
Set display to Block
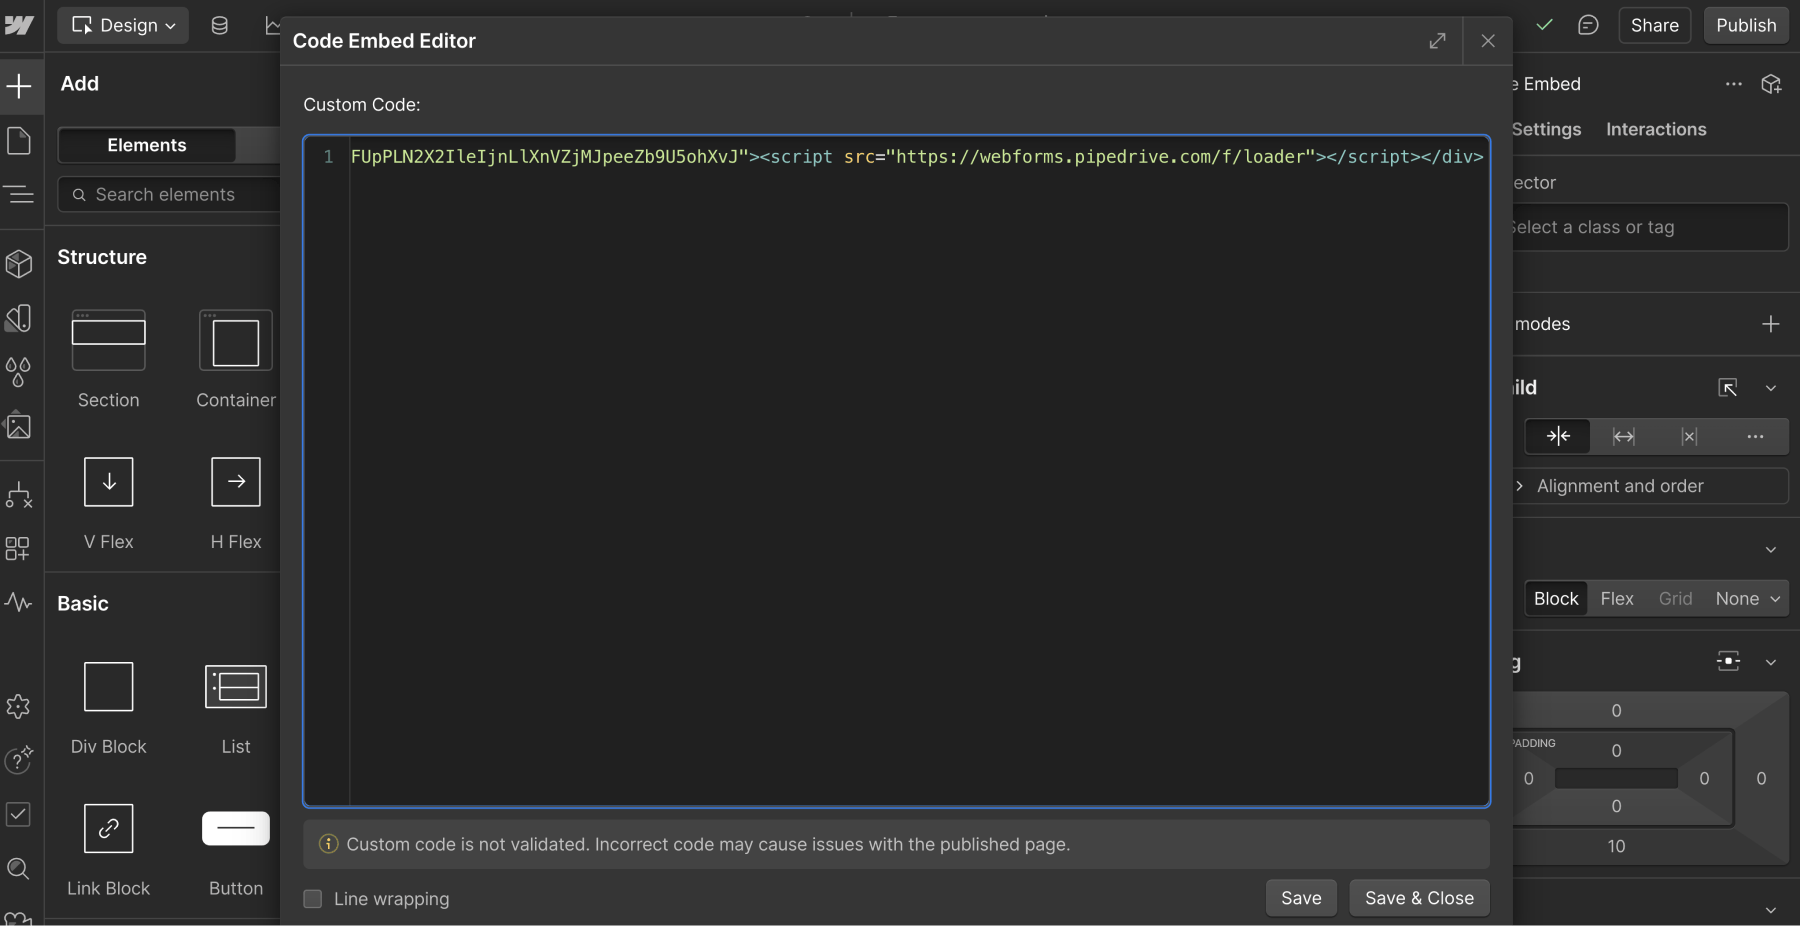point(1556,599)
